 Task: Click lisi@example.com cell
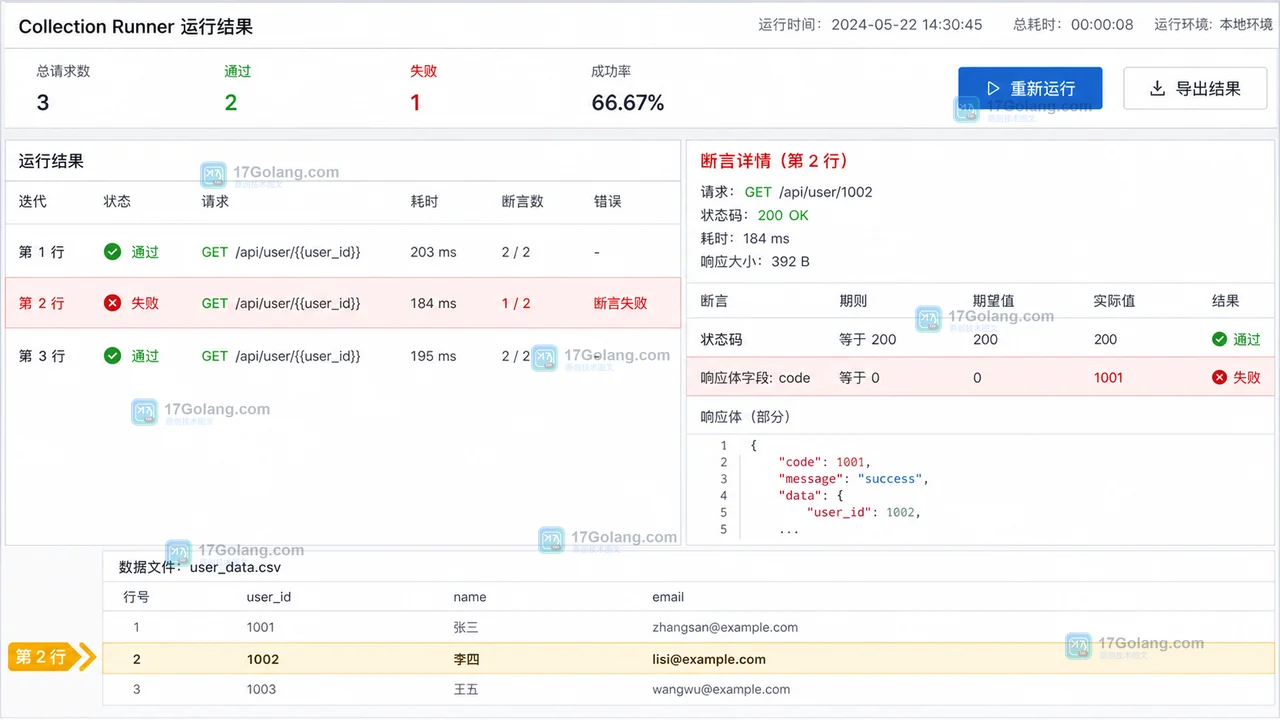tap(709, 659)
